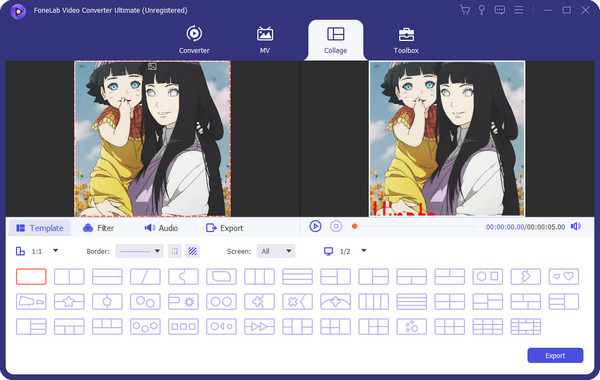Select the Filter sub-tab
Screen dimensions: 600x380
coord(98,228)
